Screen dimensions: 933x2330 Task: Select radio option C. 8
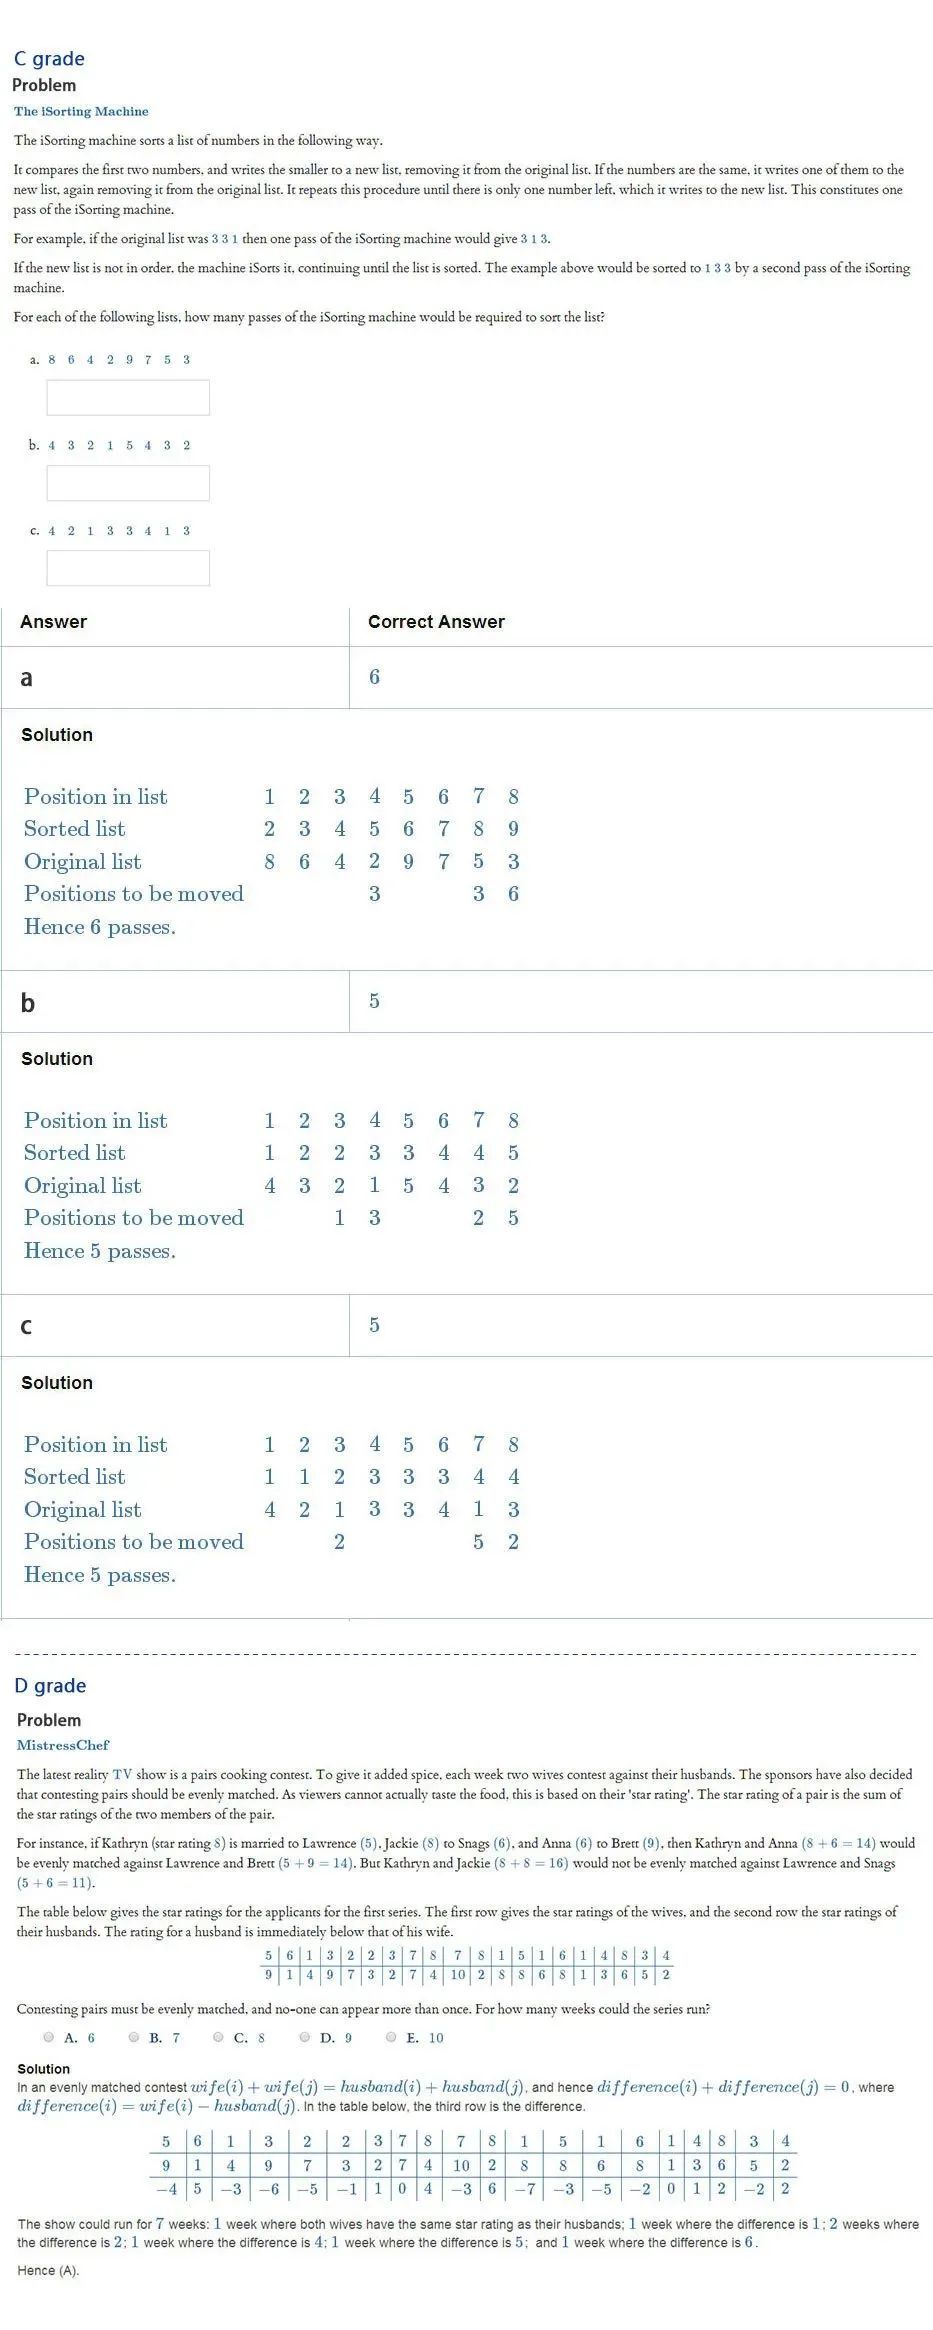pos(219,2037)
